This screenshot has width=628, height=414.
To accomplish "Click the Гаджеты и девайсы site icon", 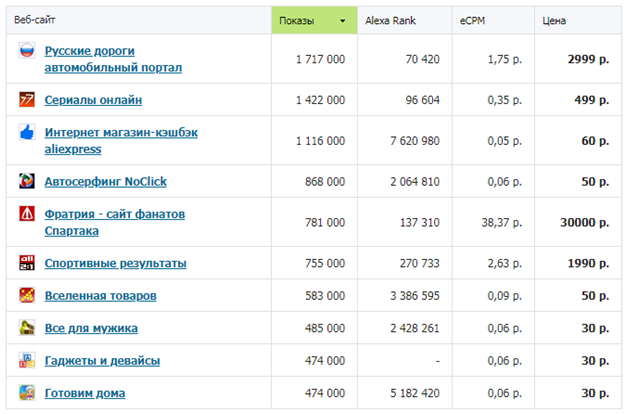I will [x=27, y=360].
